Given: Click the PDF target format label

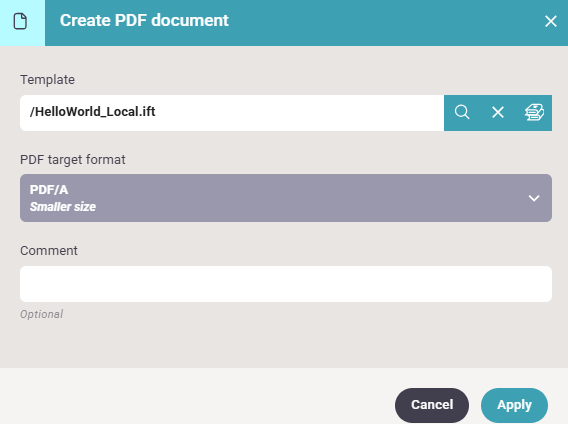Looking at the screenshot, I should (72, 160).
